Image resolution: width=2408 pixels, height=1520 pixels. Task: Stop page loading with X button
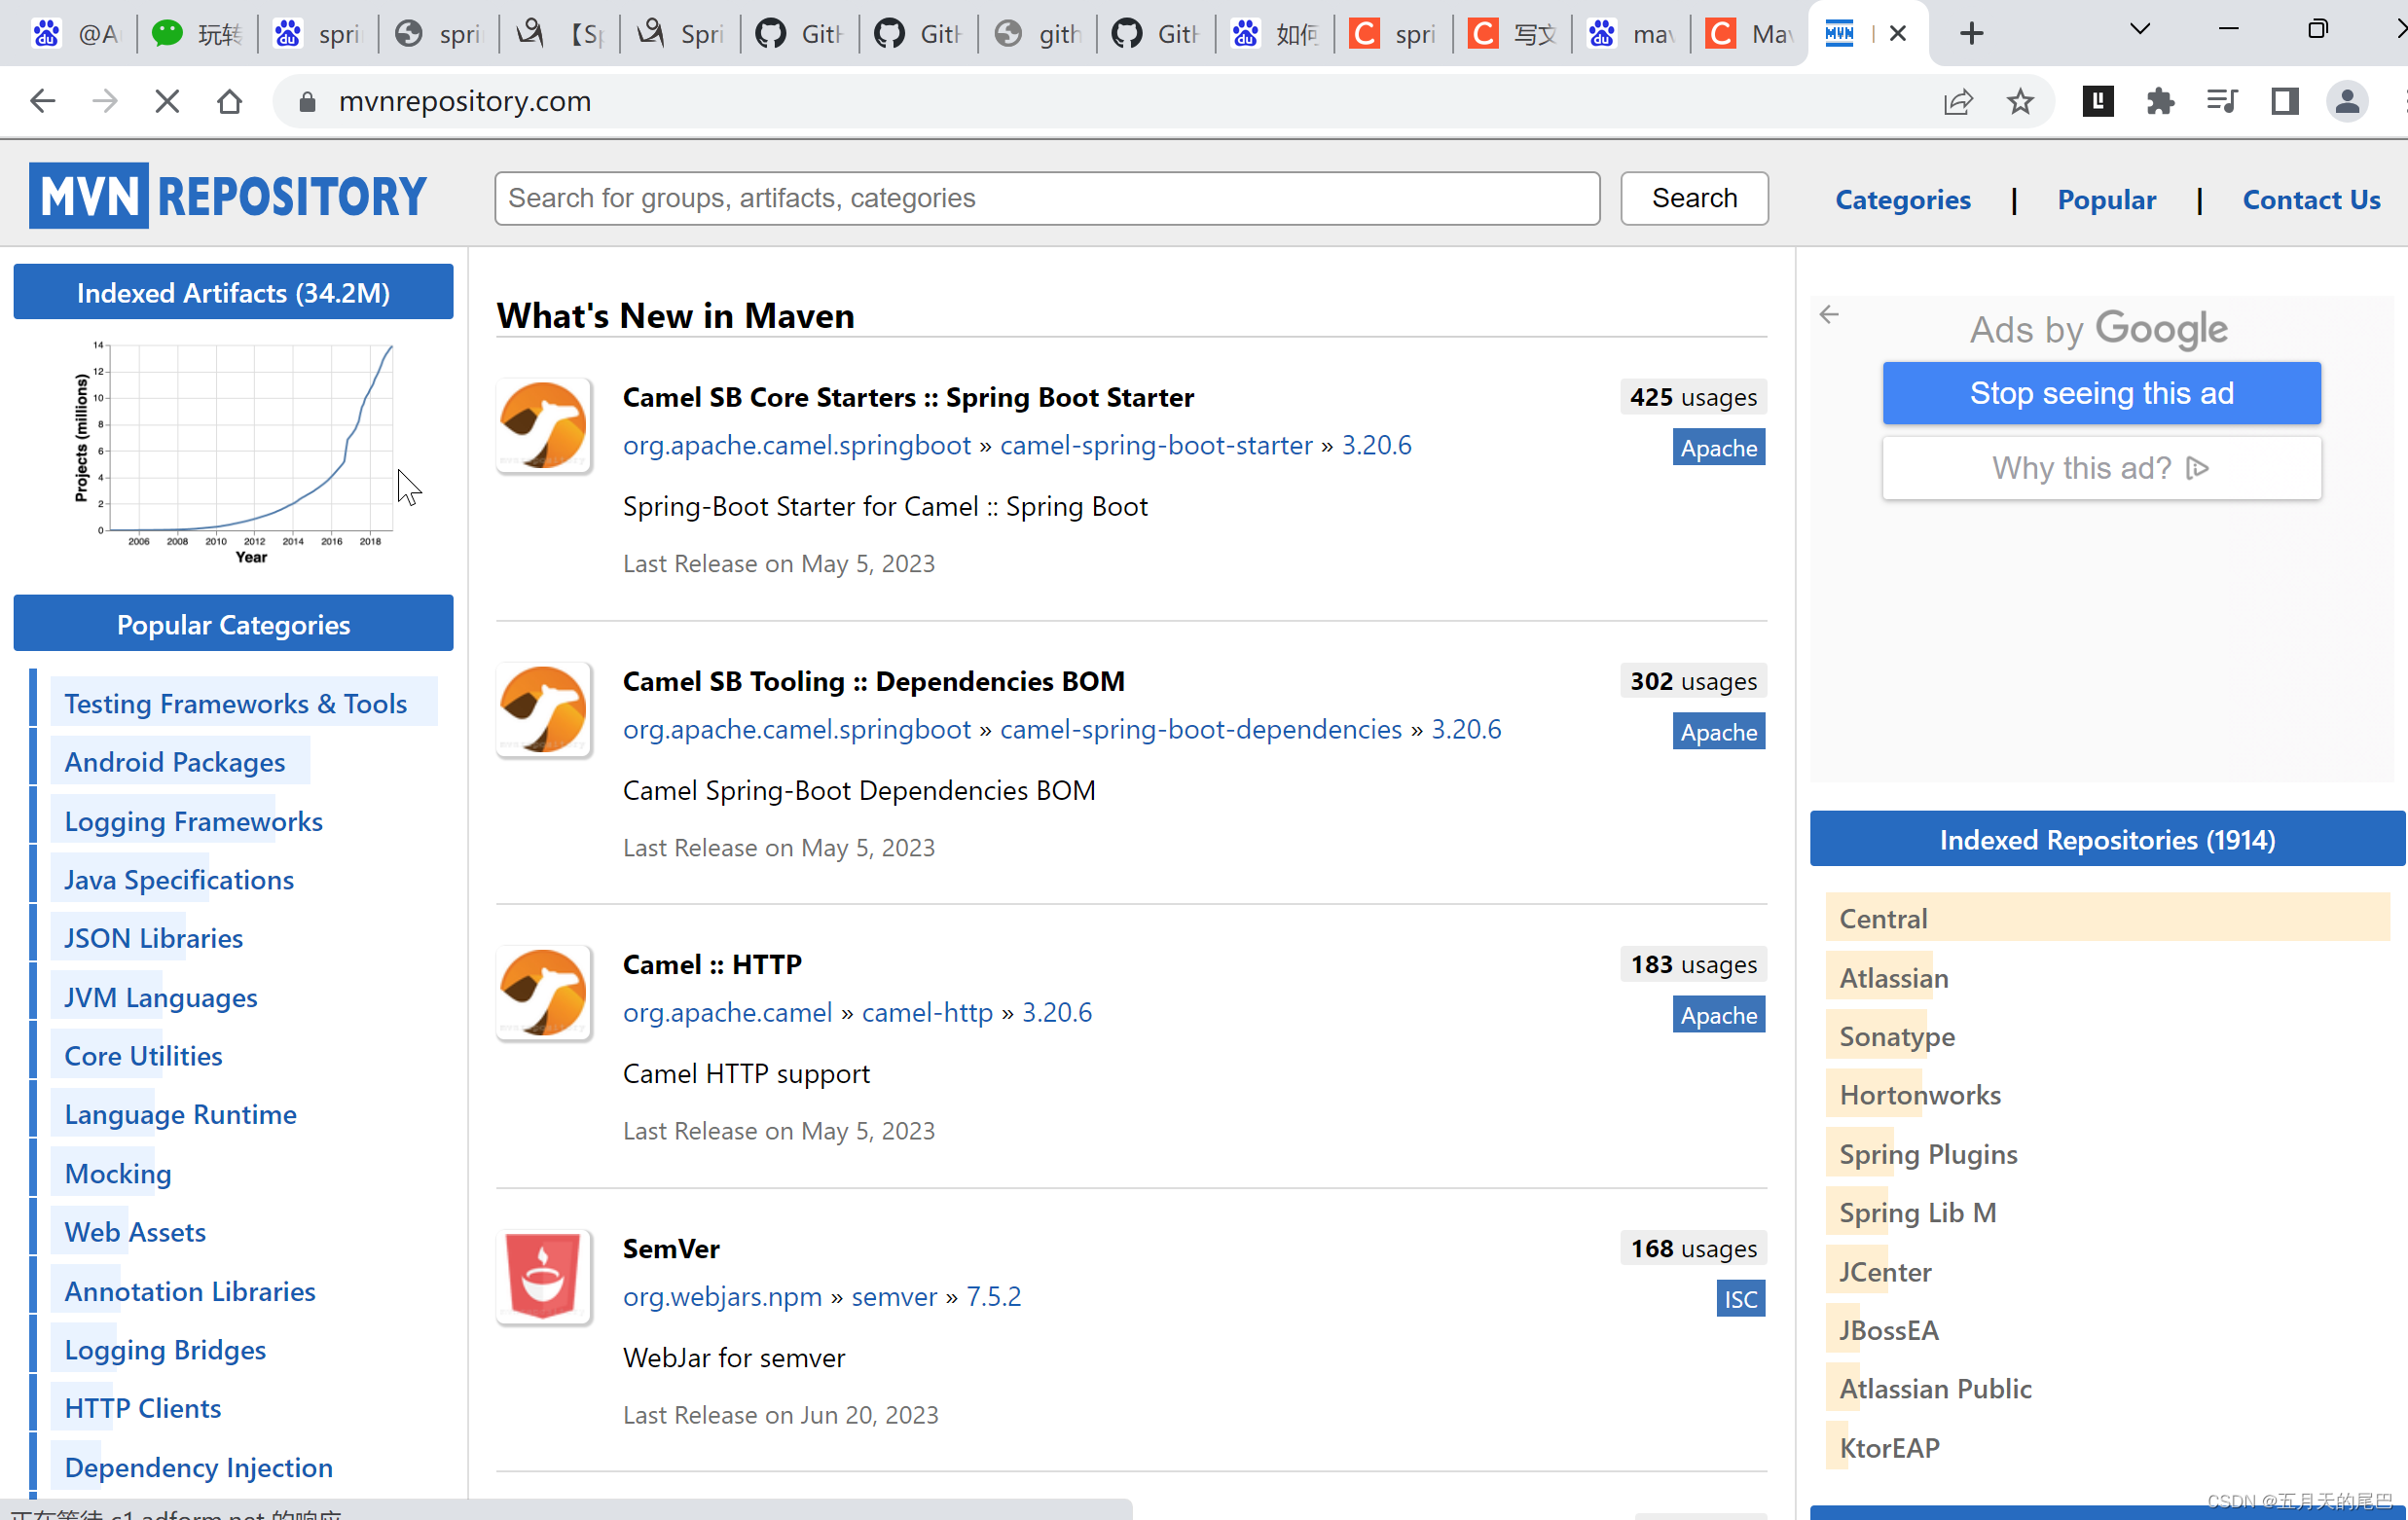[x=167, y=101]
